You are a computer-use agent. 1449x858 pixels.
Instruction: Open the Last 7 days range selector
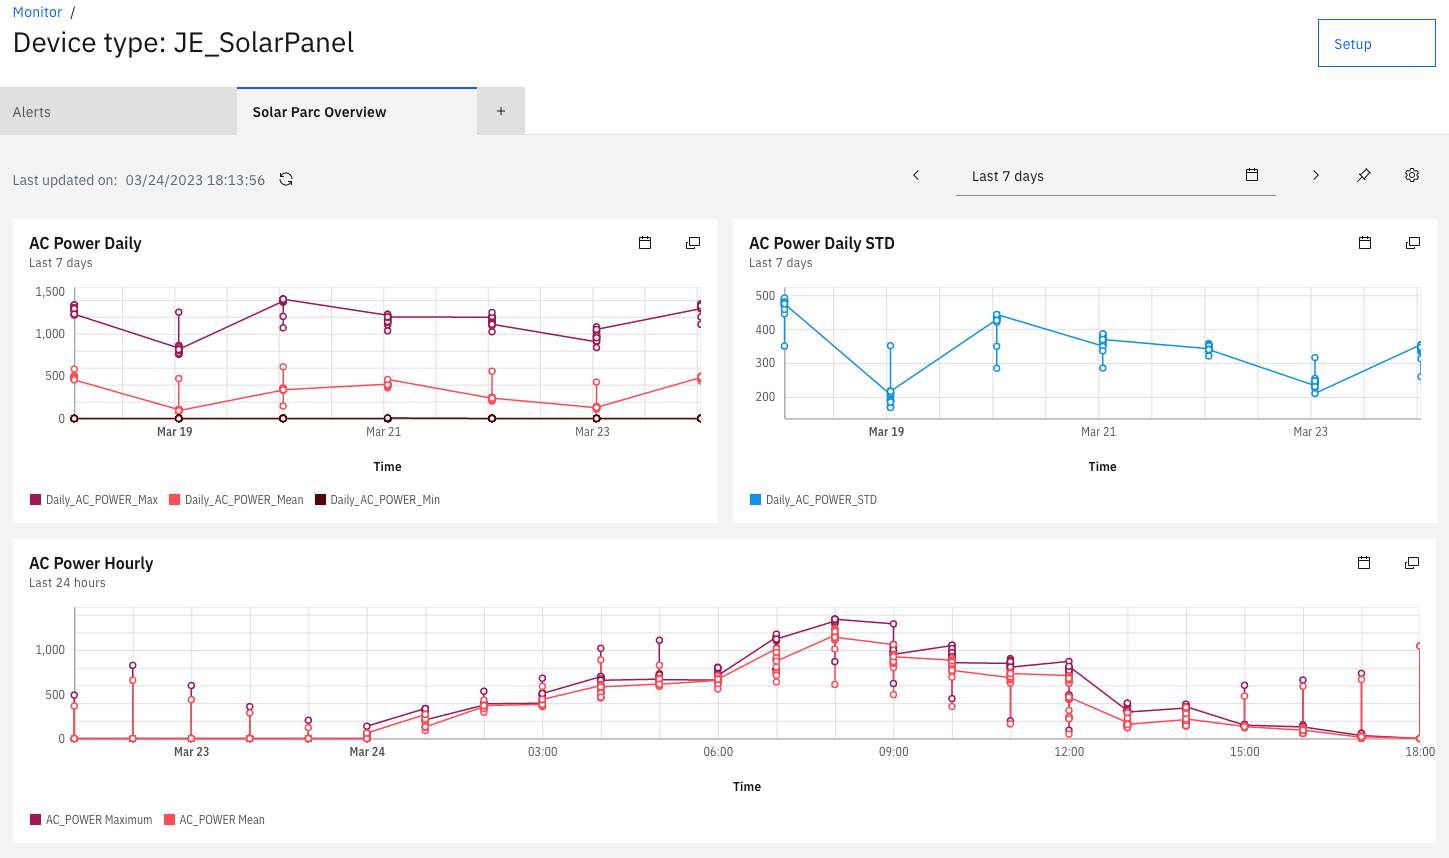(x=1115, y=176)
